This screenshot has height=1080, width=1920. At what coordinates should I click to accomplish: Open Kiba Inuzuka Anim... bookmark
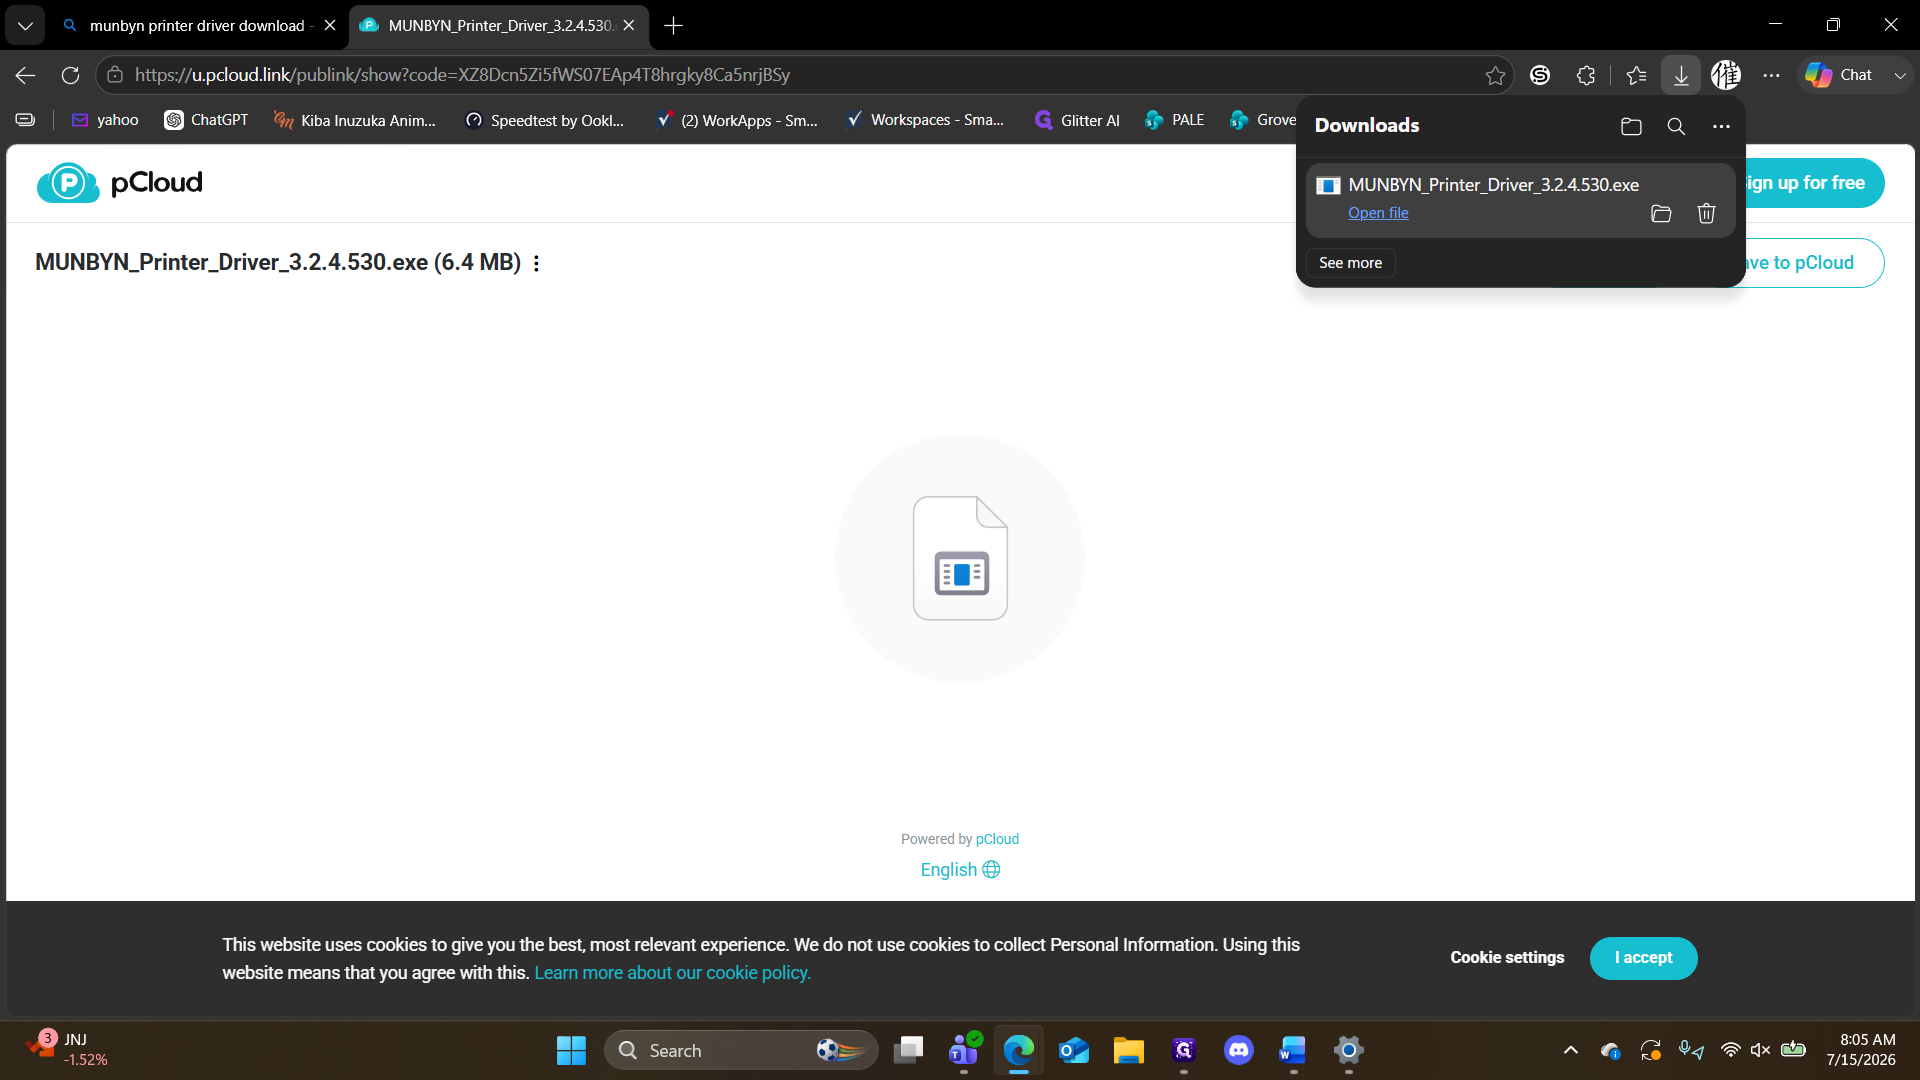pyautogui.click(x=355, y=120)
